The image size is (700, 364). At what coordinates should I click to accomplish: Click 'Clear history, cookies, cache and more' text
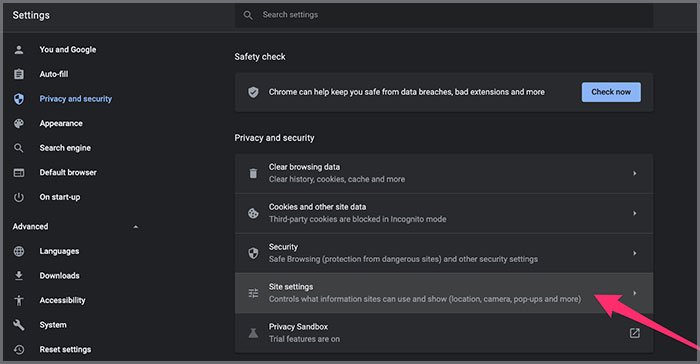(x=337, y=179)
